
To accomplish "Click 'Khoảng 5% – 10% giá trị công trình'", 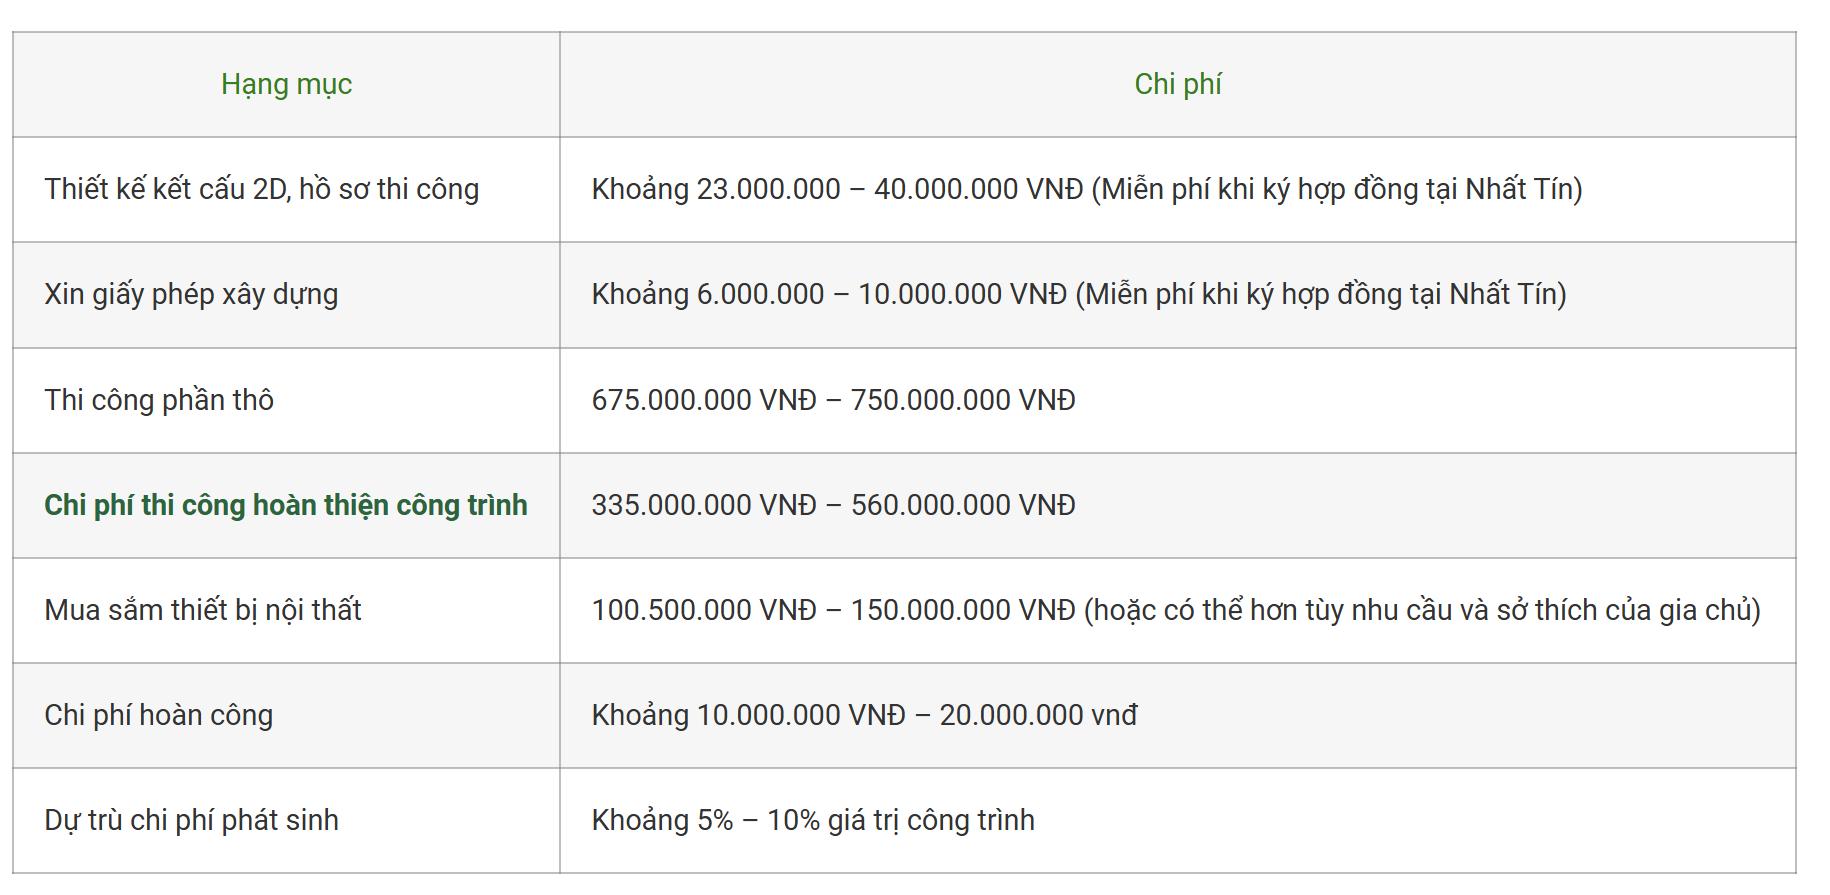I will (x=813, y=820).
